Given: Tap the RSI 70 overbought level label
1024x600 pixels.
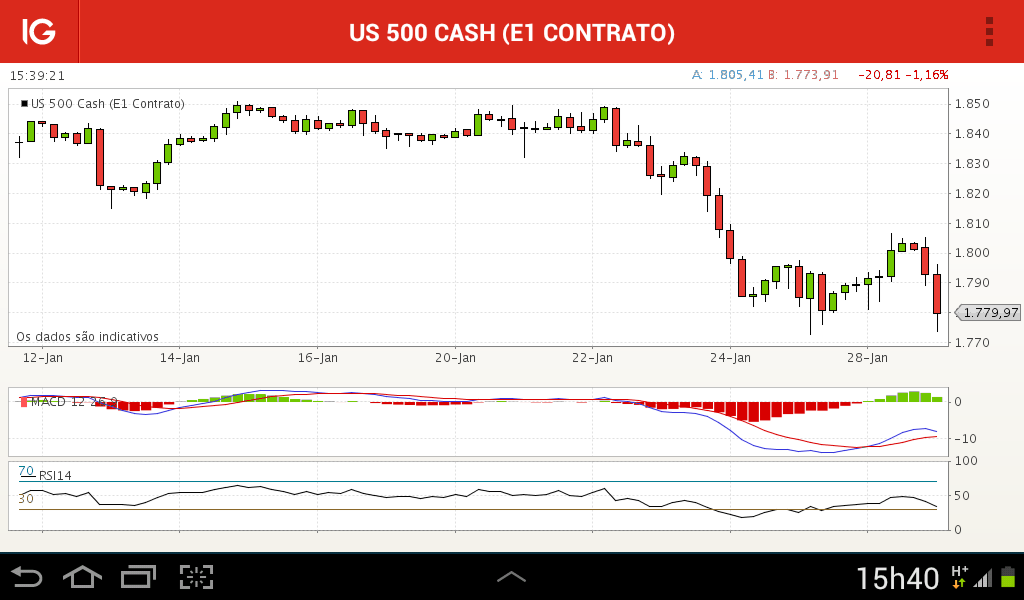Looking at the screenshot, I should (x=26, y=471).
